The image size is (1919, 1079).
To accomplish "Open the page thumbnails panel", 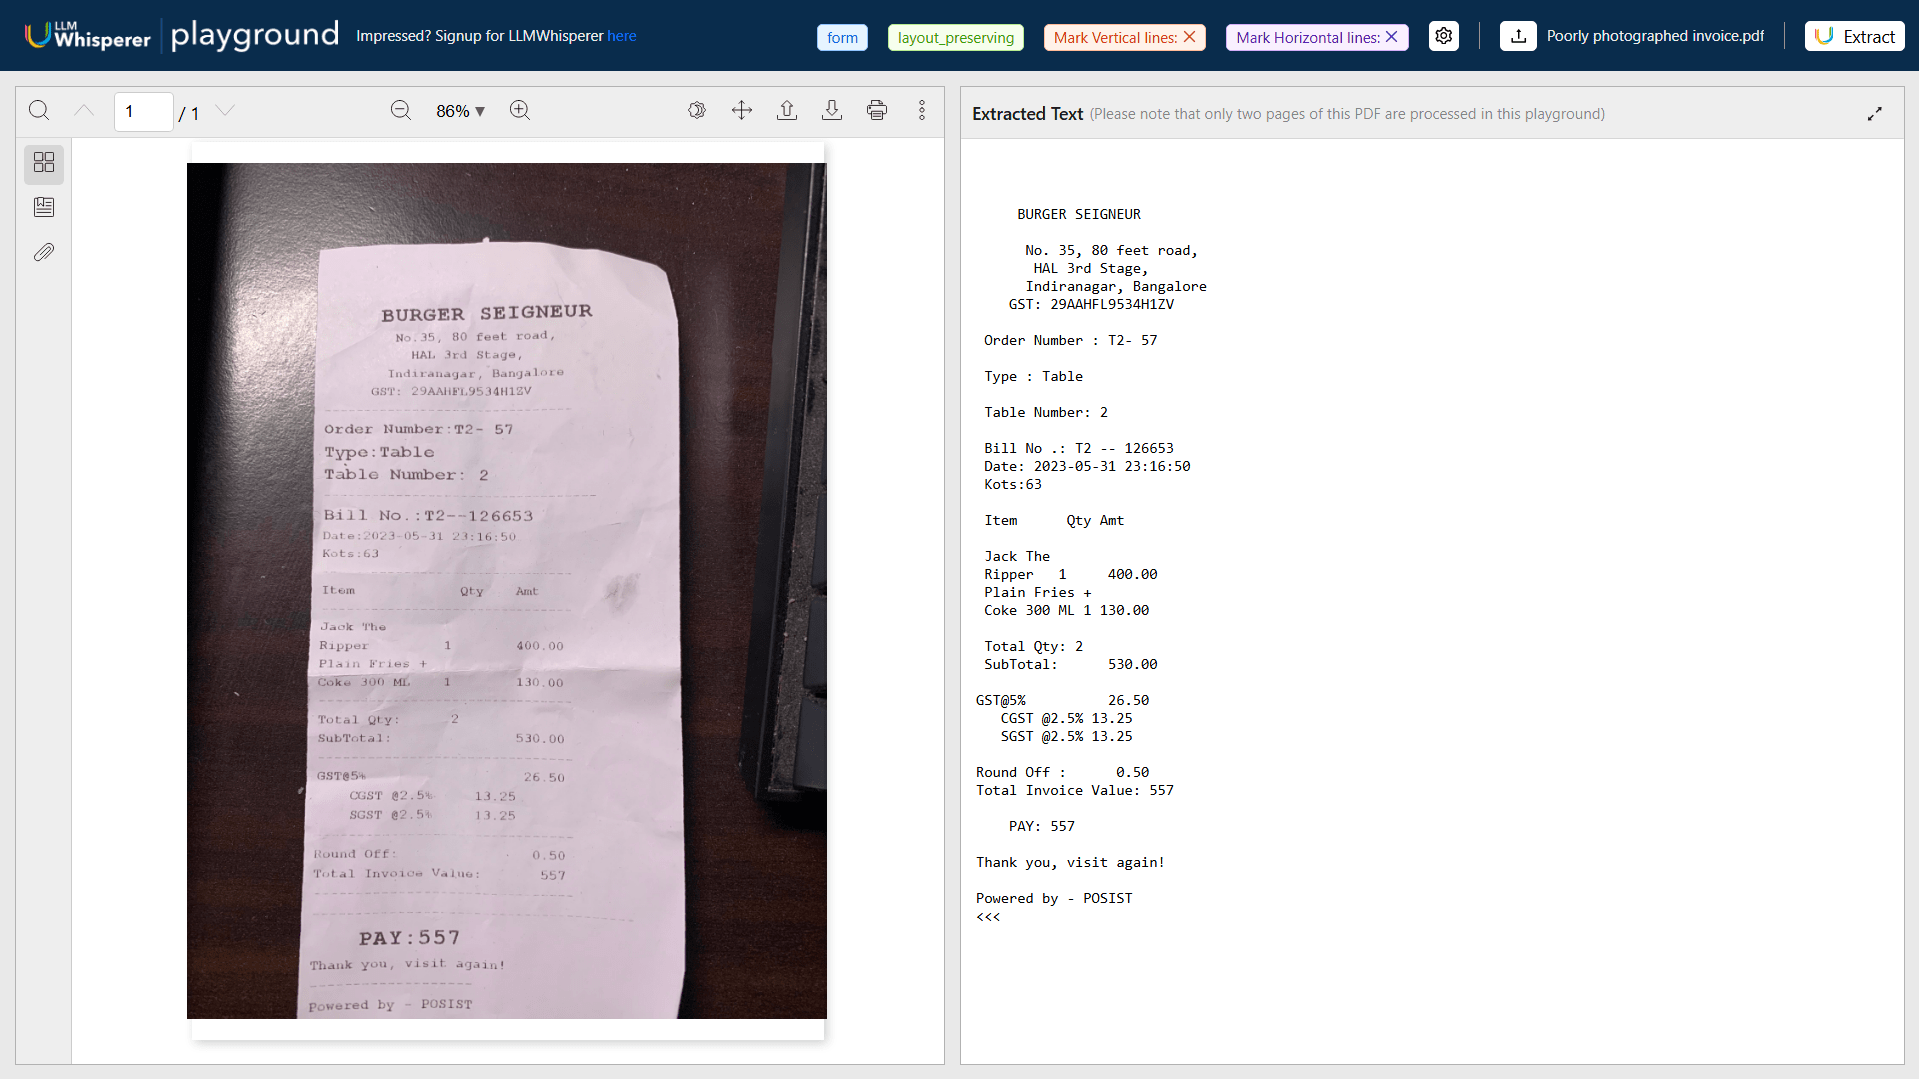I will pos(43,164).
